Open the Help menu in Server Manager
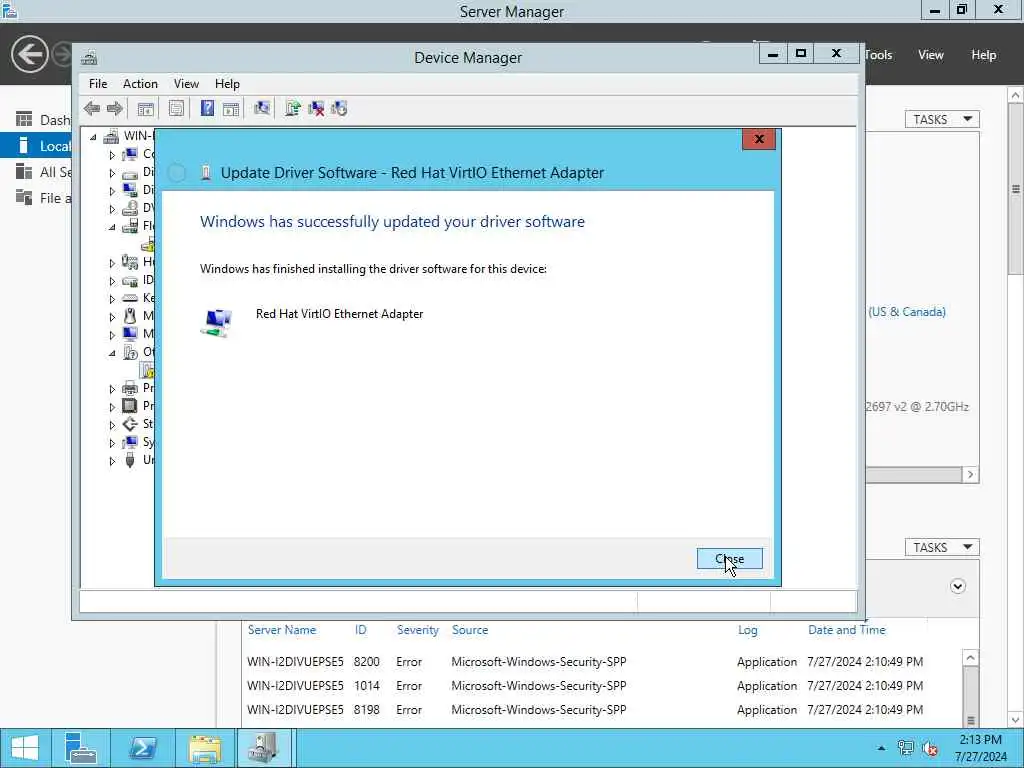This screenshot has width=1024, height=768. click(x=984, y=55)
